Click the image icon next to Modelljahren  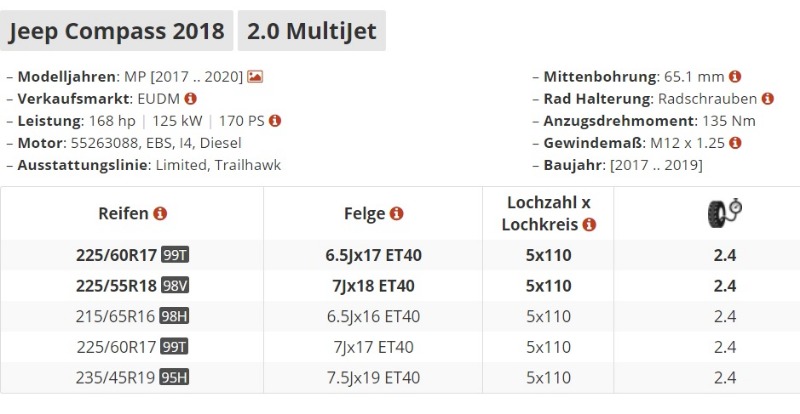255,76
